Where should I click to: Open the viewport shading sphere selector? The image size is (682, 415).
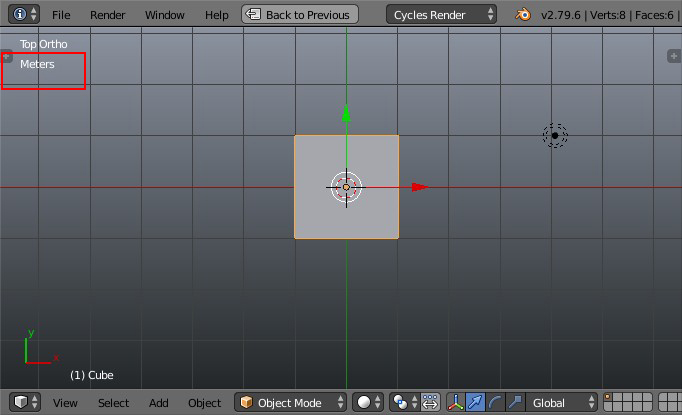click(x=368, y=402)
